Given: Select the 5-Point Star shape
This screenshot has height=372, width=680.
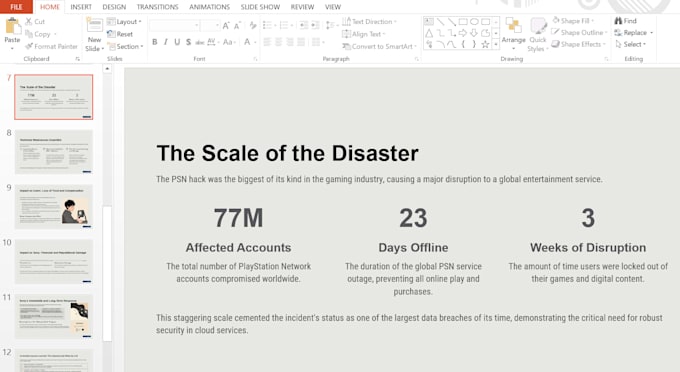Looking at the screenshot, I should pyautogui.click(x=486, y=44).
